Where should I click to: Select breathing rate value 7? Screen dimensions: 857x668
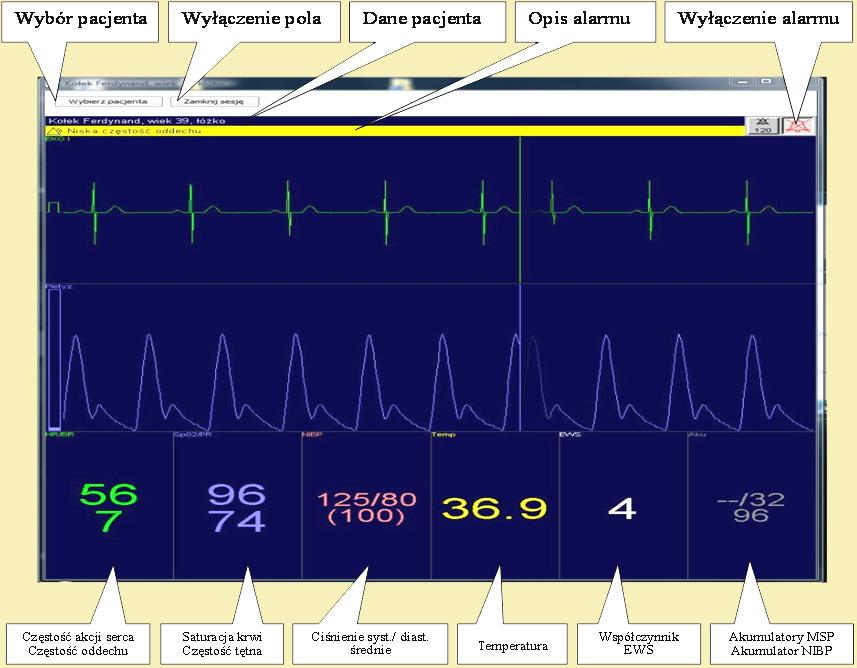tap(108, 521)
